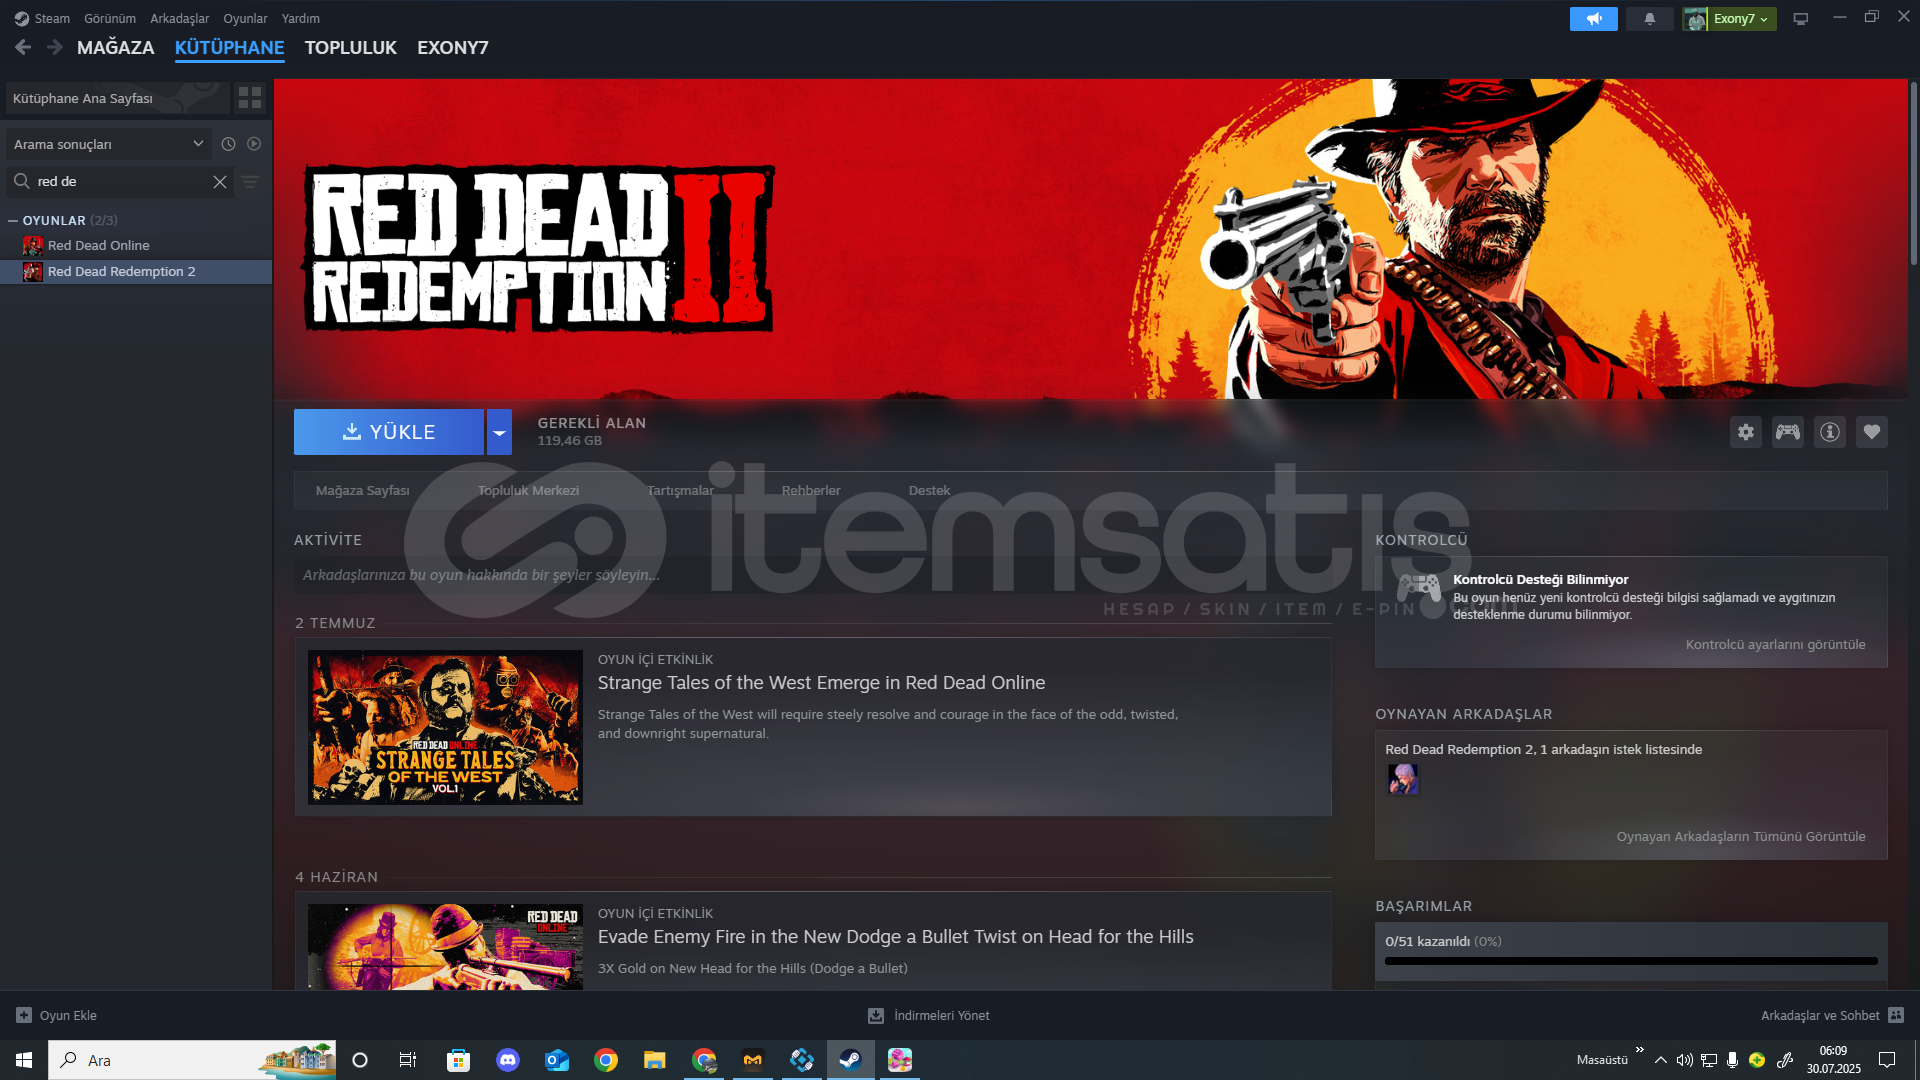Click Kontrolcü ayarlarını görüntüle link

[x=1775, y=645]
